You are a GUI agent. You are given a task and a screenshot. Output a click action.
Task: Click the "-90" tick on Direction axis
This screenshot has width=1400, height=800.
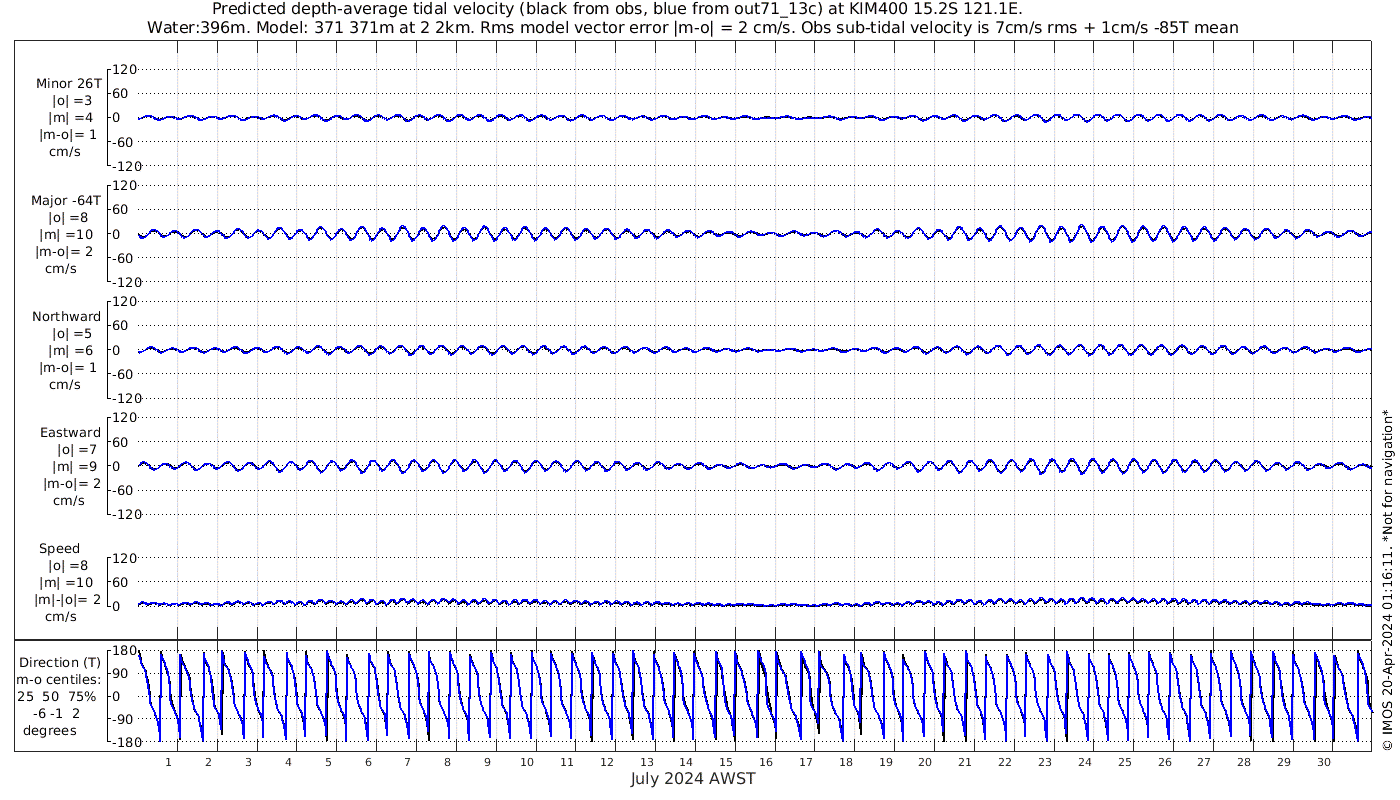coord(124,719)
